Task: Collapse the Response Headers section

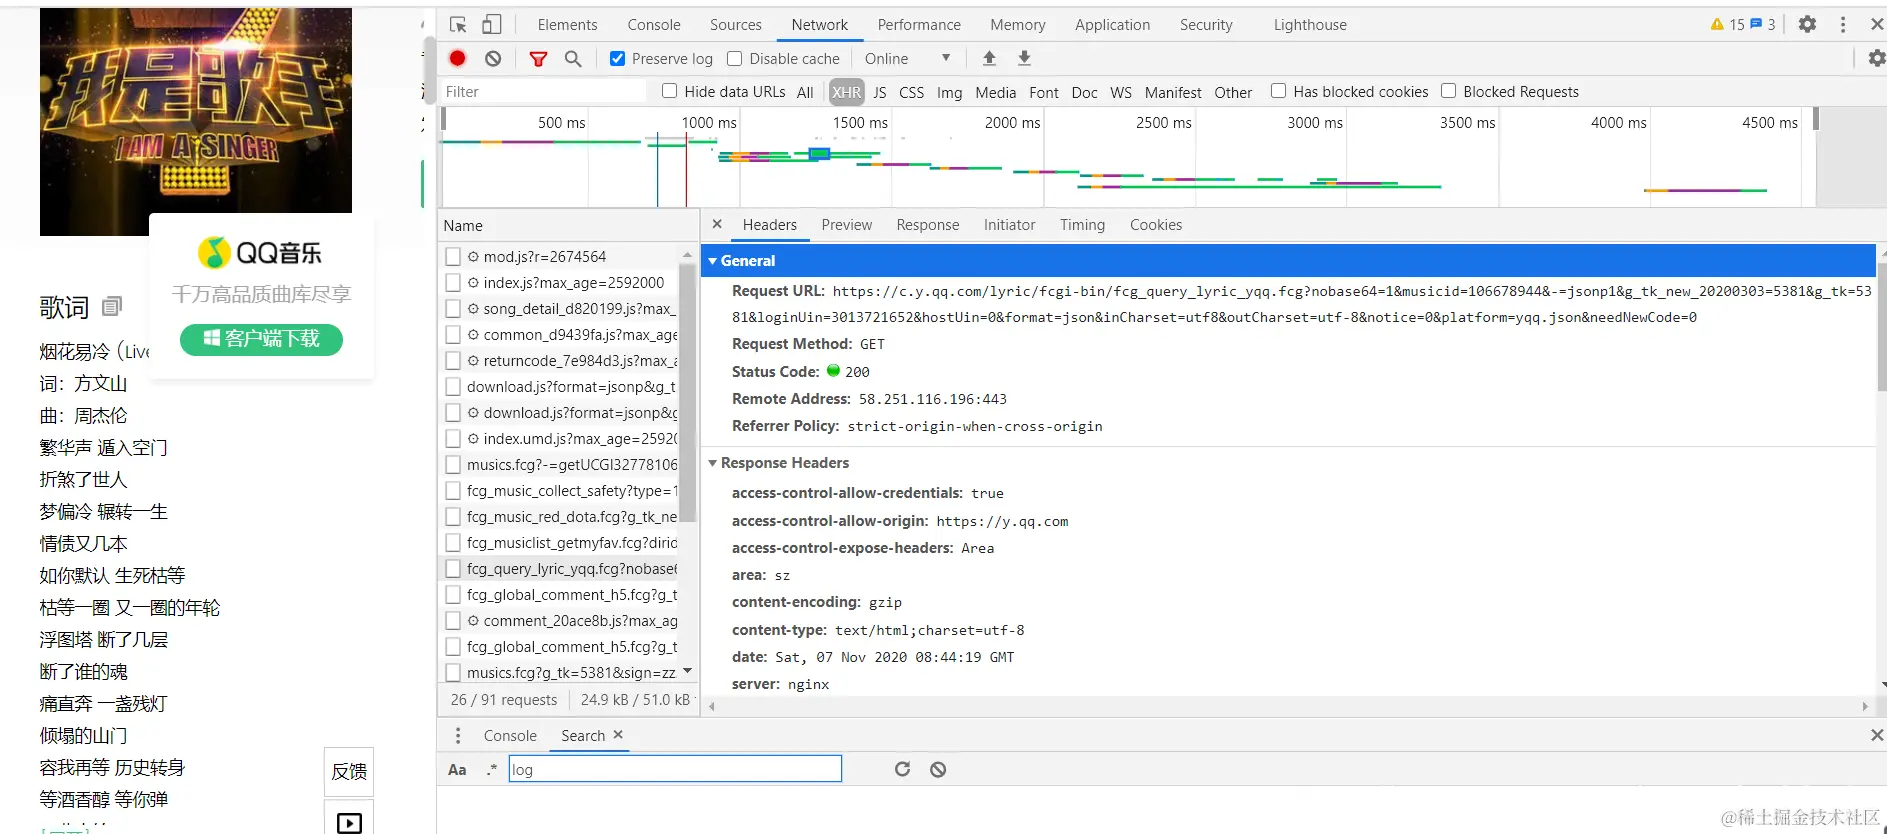Action: tap(713, 463)
